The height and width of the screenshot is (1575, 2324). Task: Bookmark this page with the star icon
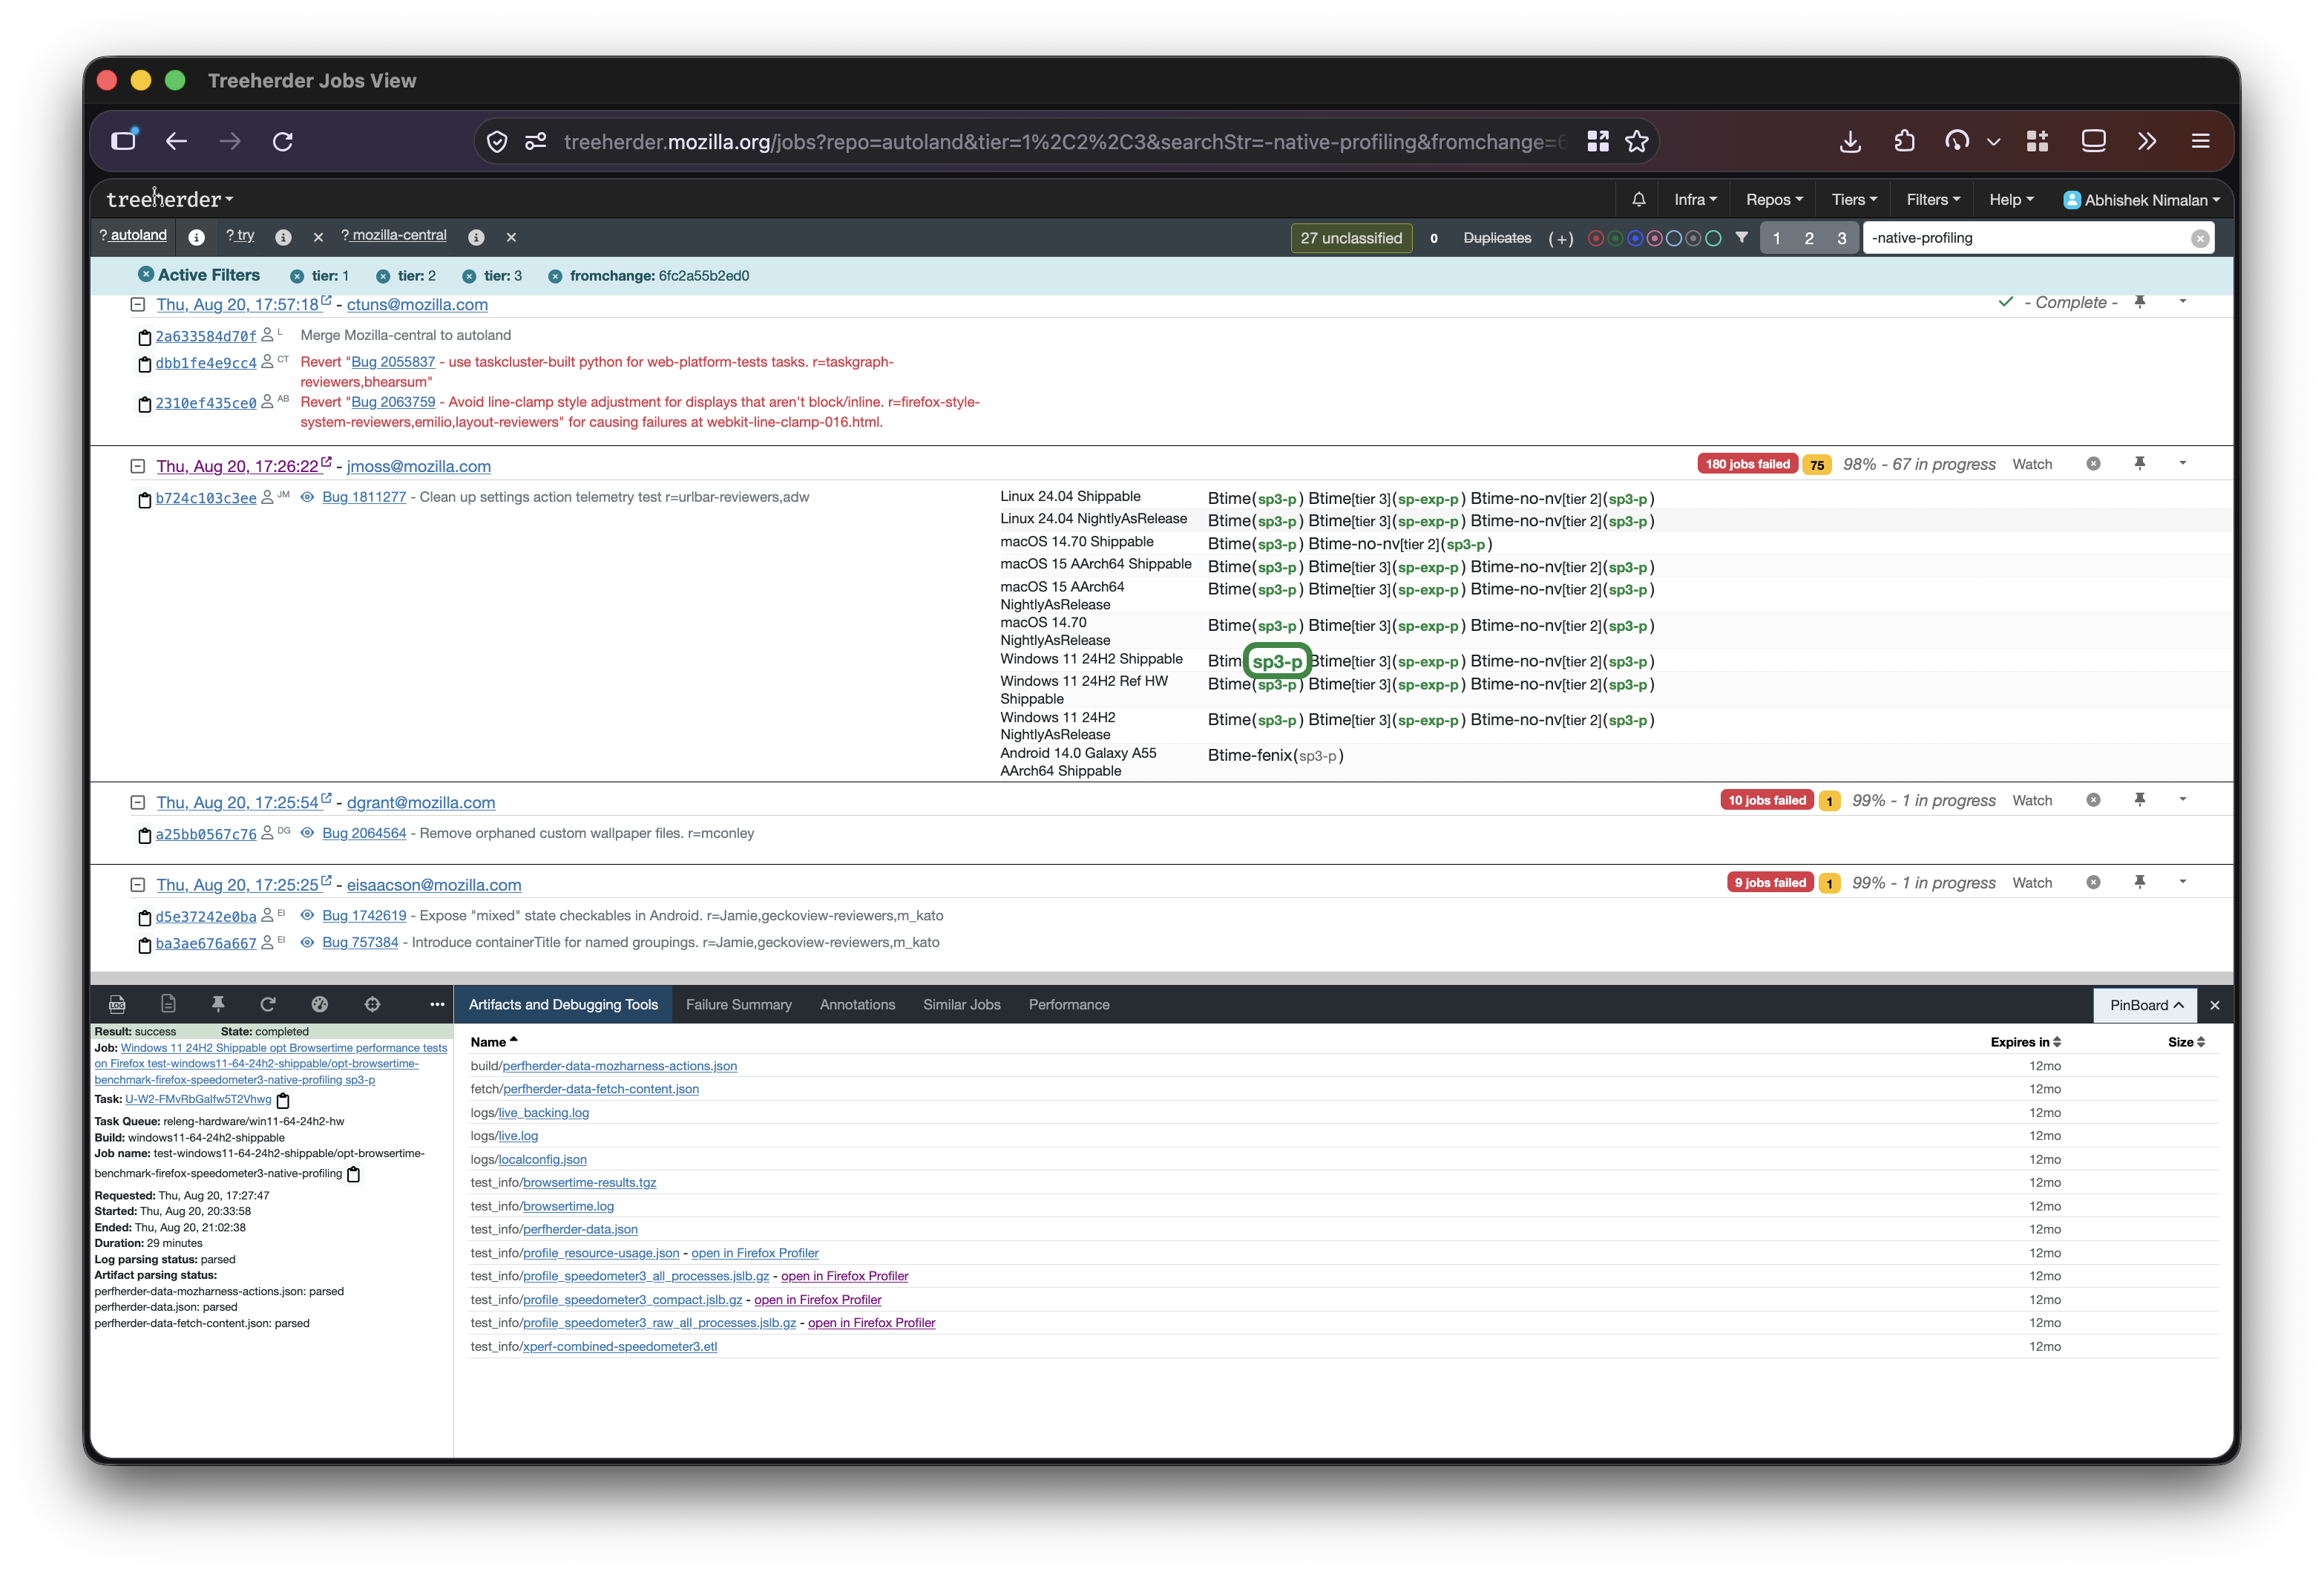(1636, 141)
